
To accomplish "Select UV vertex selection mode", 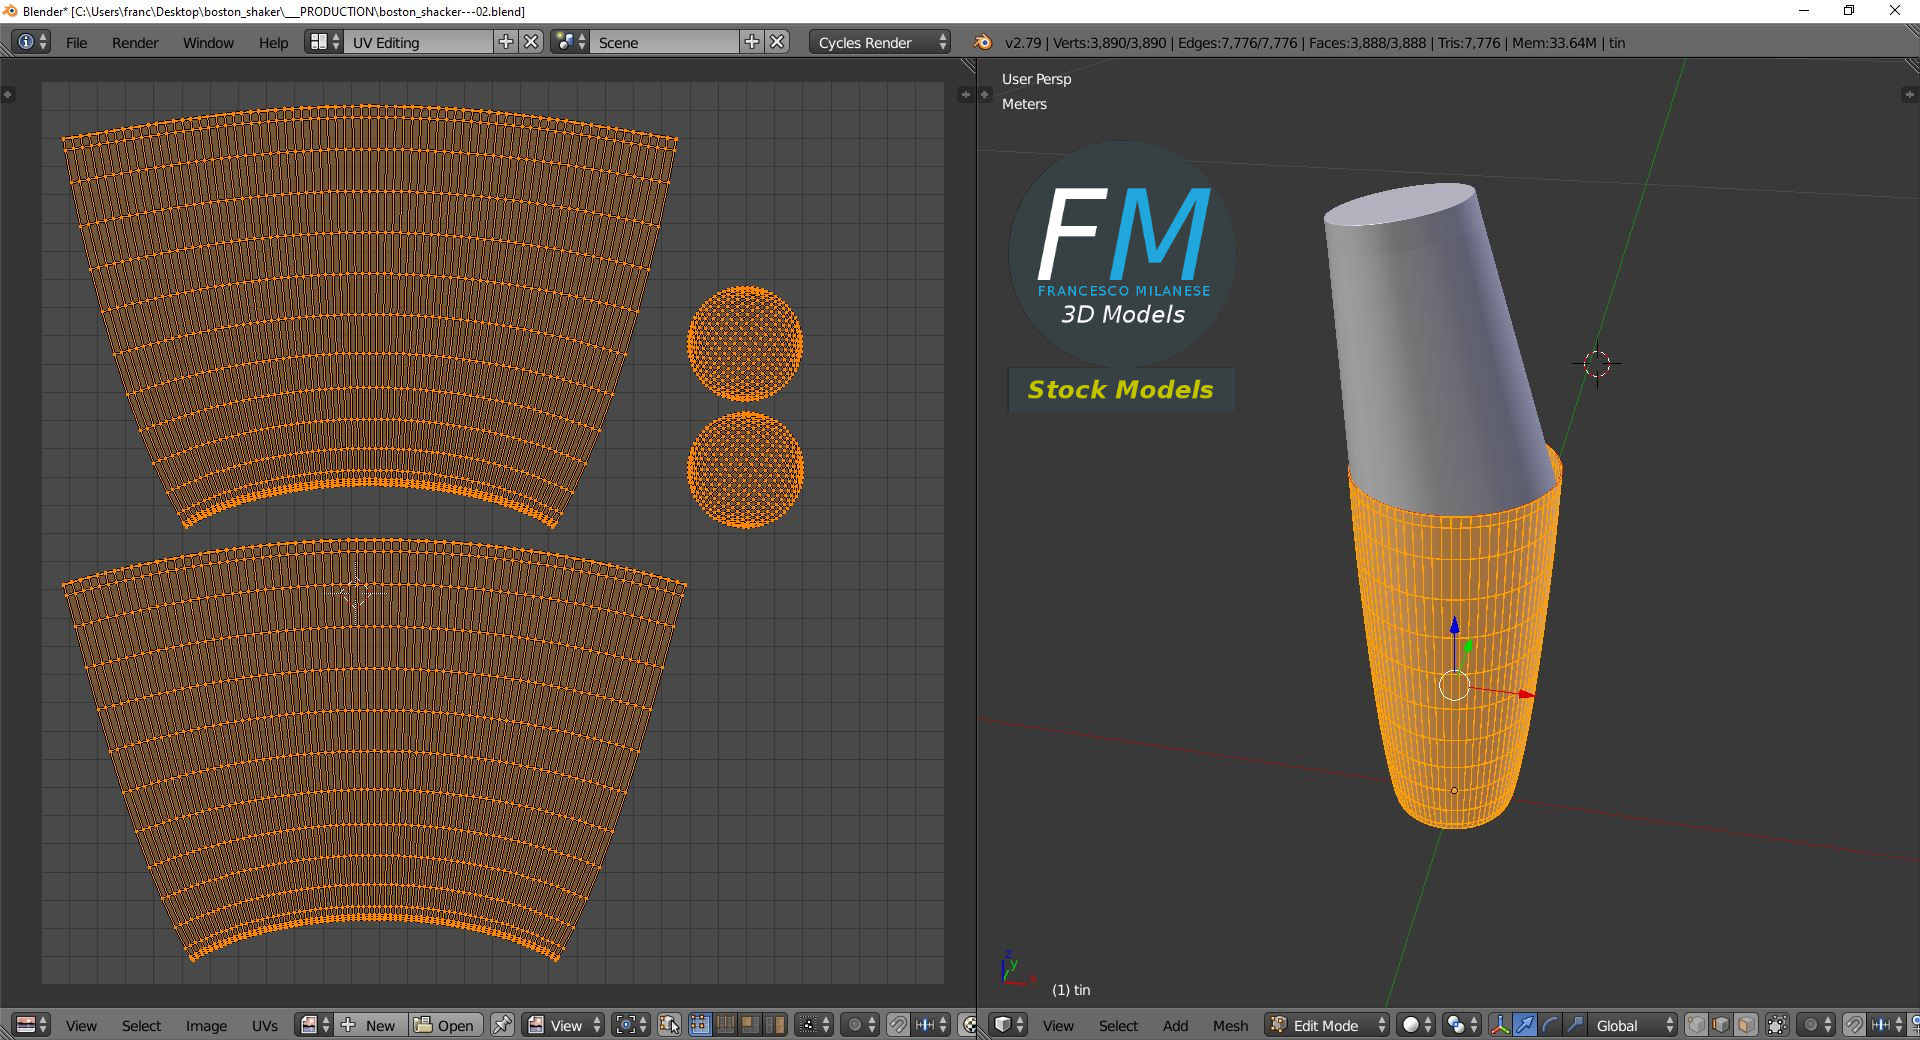I will tap(700, 1025).
